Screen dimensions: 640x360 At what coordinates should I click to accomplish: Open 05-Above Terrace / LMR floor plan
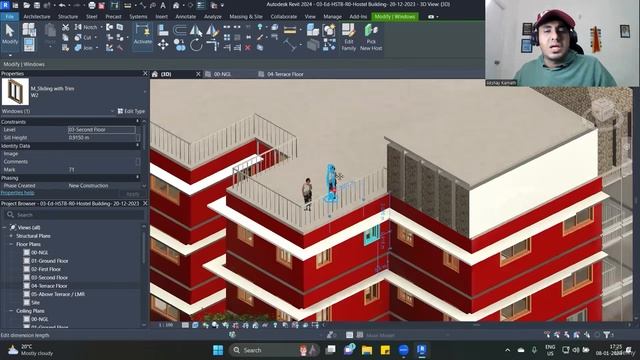click(58, 294)
